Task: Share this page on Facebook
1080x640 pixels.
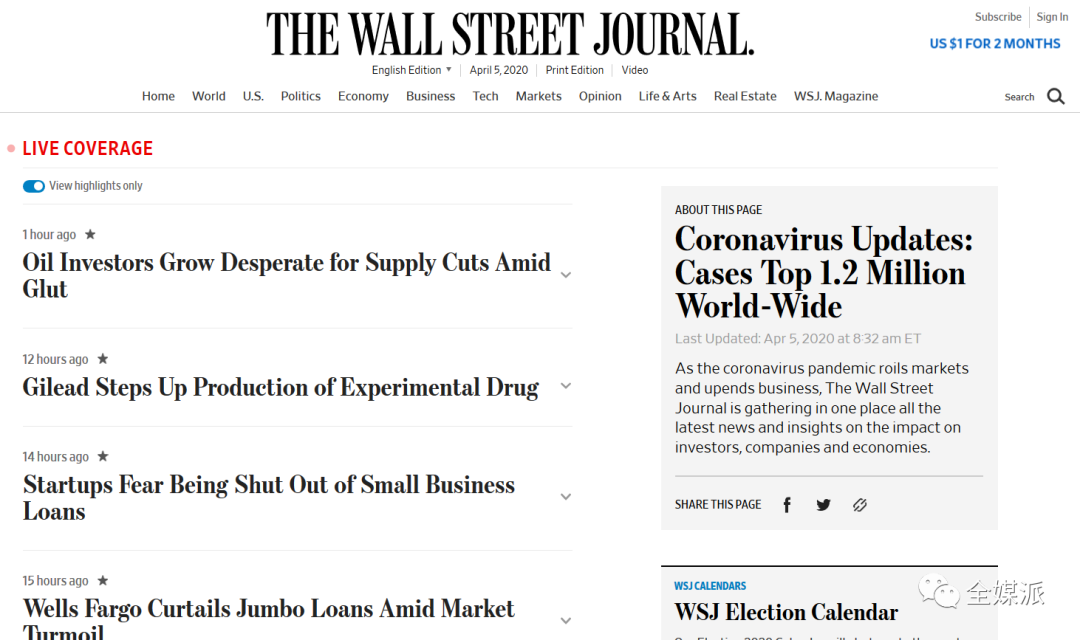Action: 787,505
